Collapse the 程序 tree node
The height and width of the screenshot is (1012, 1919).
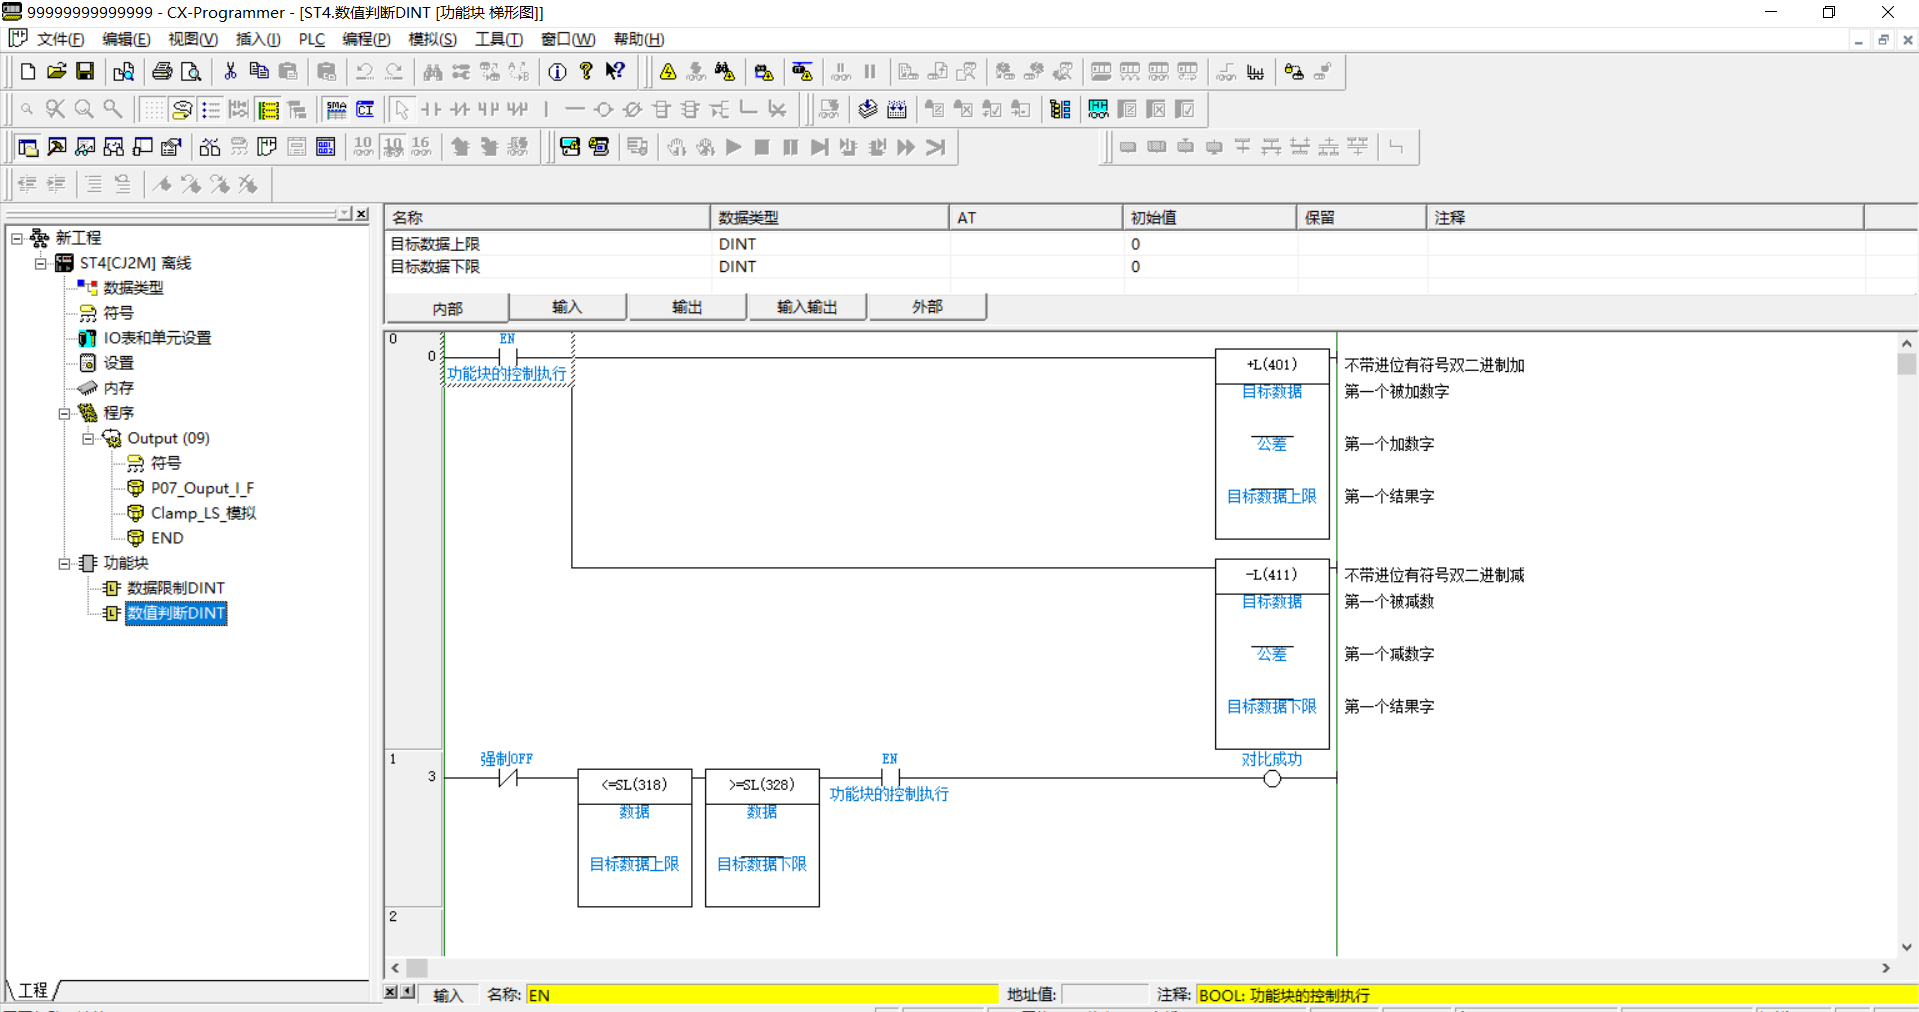pos(64,413)
